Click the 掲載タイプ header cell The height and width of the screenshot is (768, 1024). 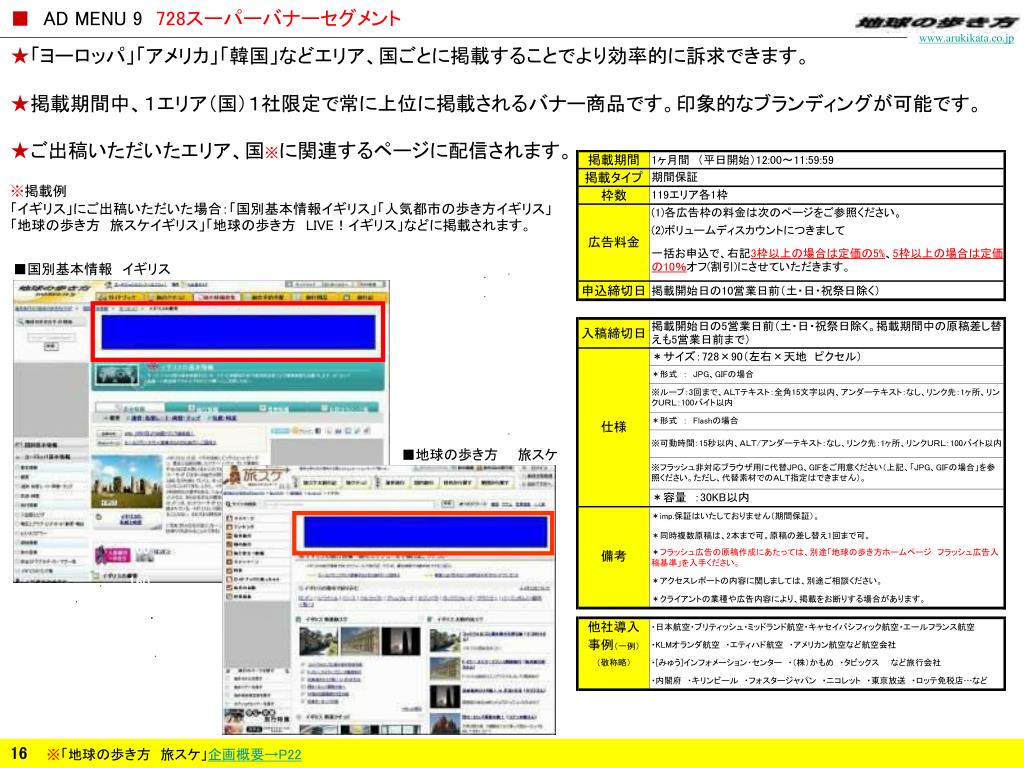click(x=613, y=178)
